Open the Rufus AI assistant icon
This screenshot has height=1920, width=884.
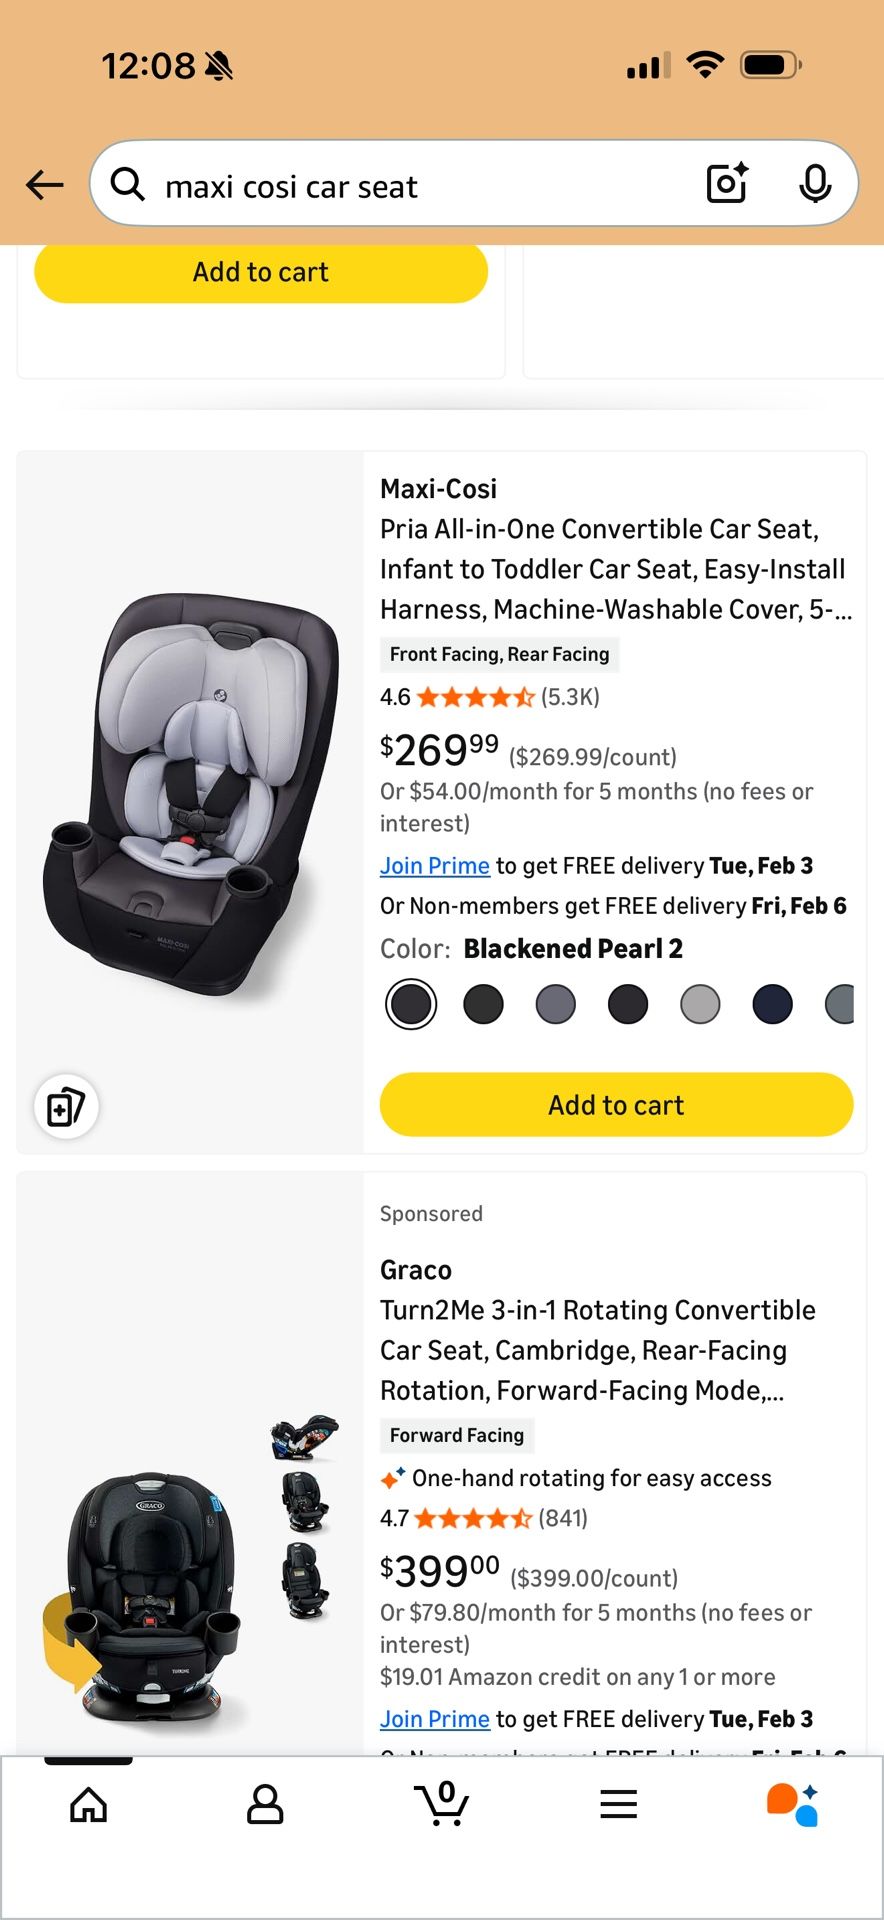(793, 1804)
